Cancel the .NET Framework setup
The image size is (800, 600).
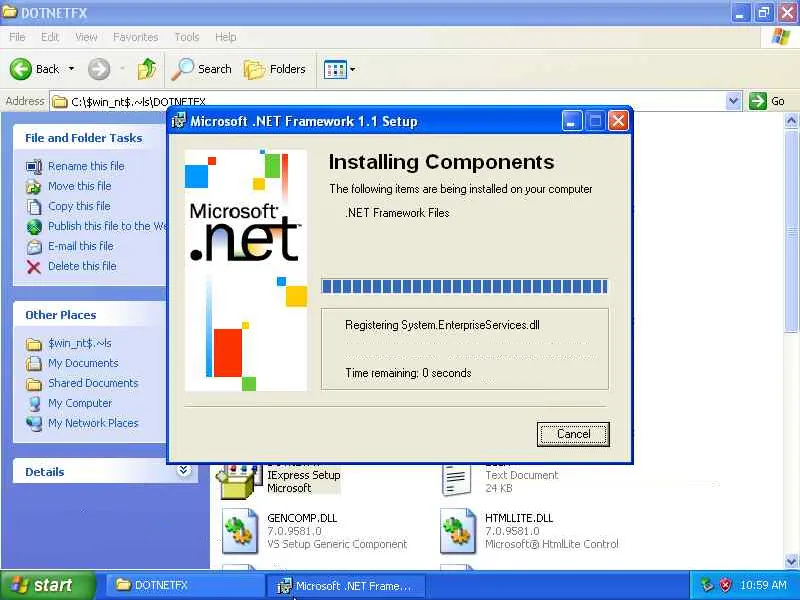coord(573,434)
